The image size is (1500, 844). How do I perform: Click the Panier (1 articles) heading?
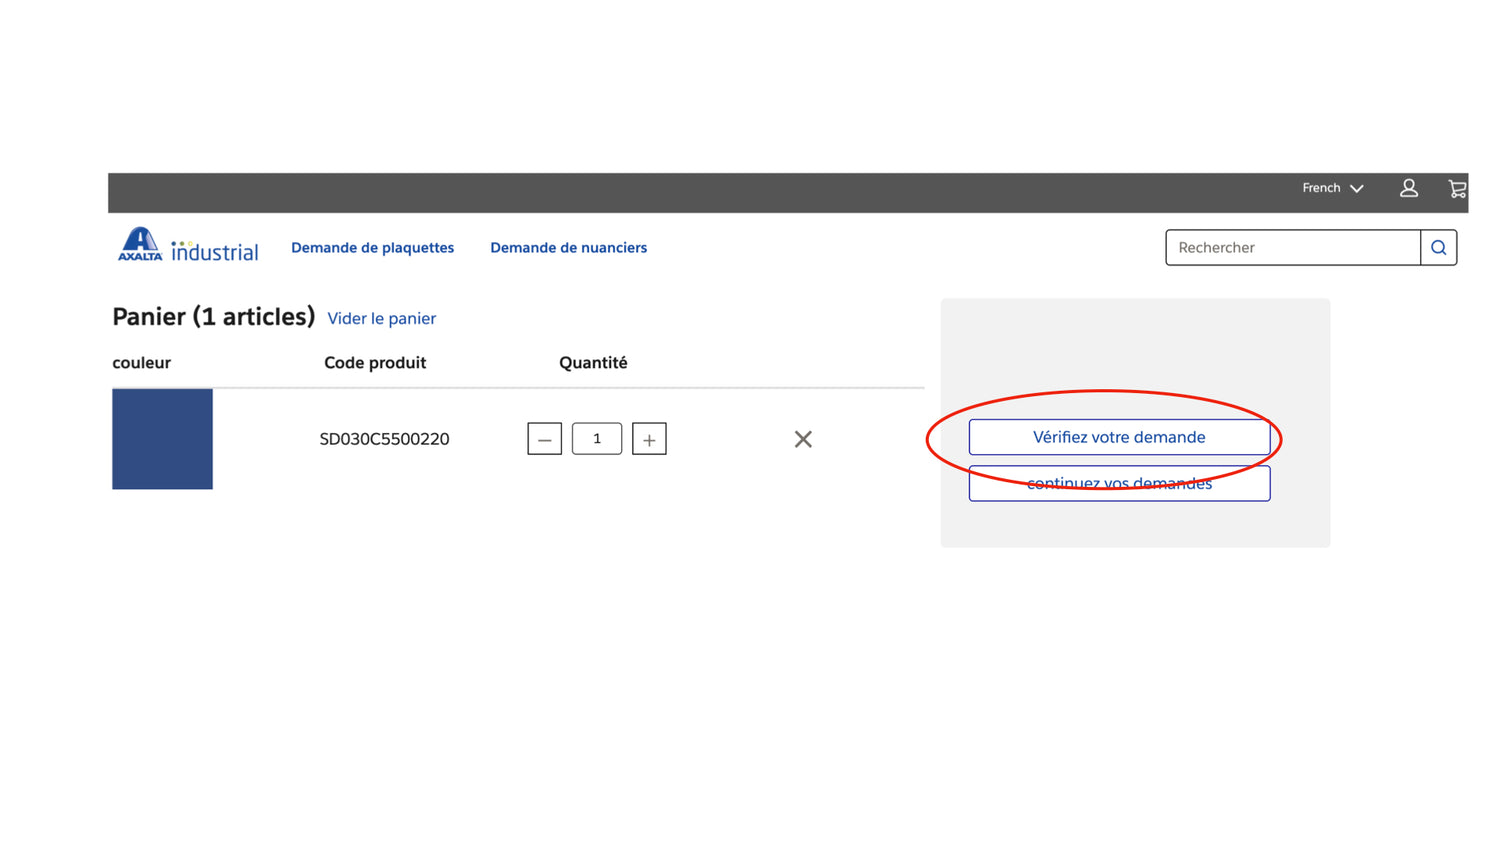point(213,317)
